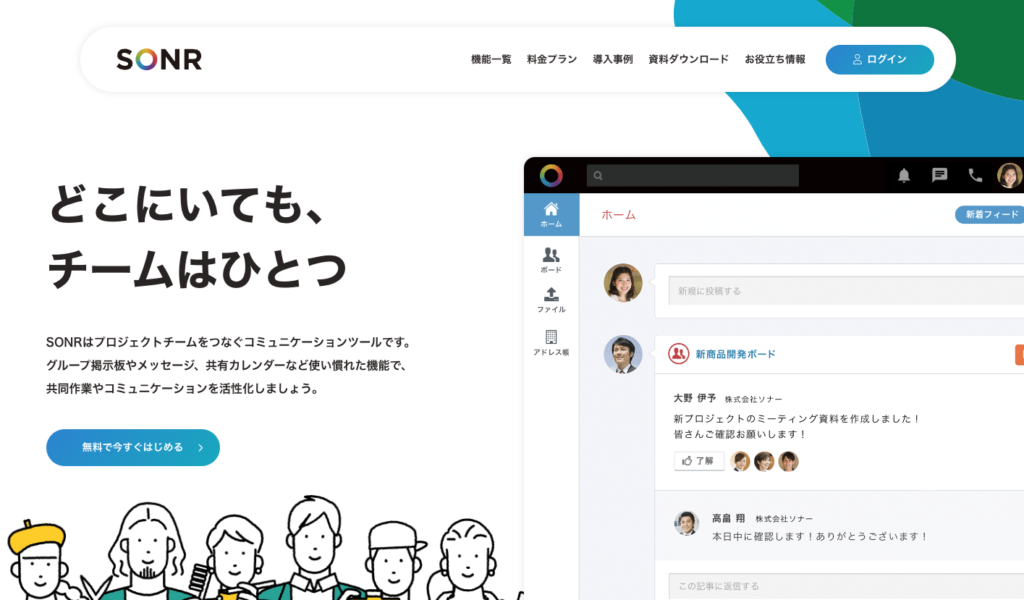The height and width of the screenshot is (600, 1024).
Task: Open the notification bell icon
Action: point(904,175)
